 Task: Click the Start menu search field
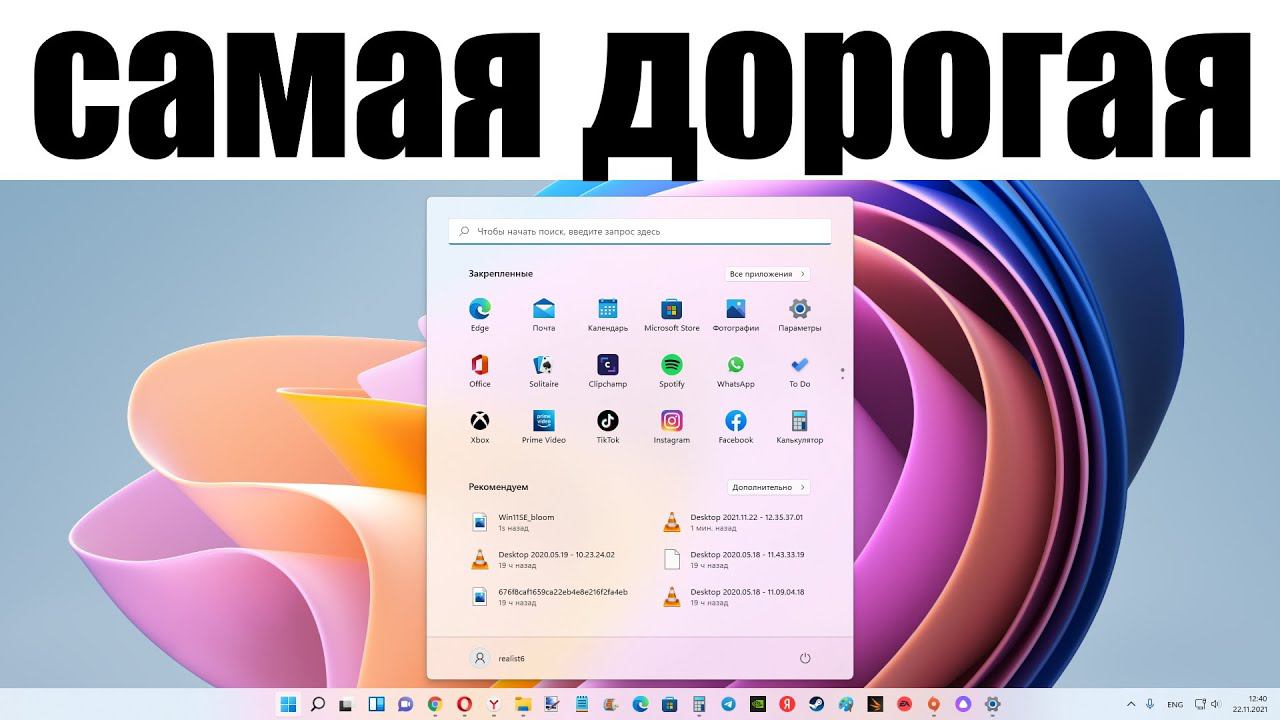click(640, 231)
